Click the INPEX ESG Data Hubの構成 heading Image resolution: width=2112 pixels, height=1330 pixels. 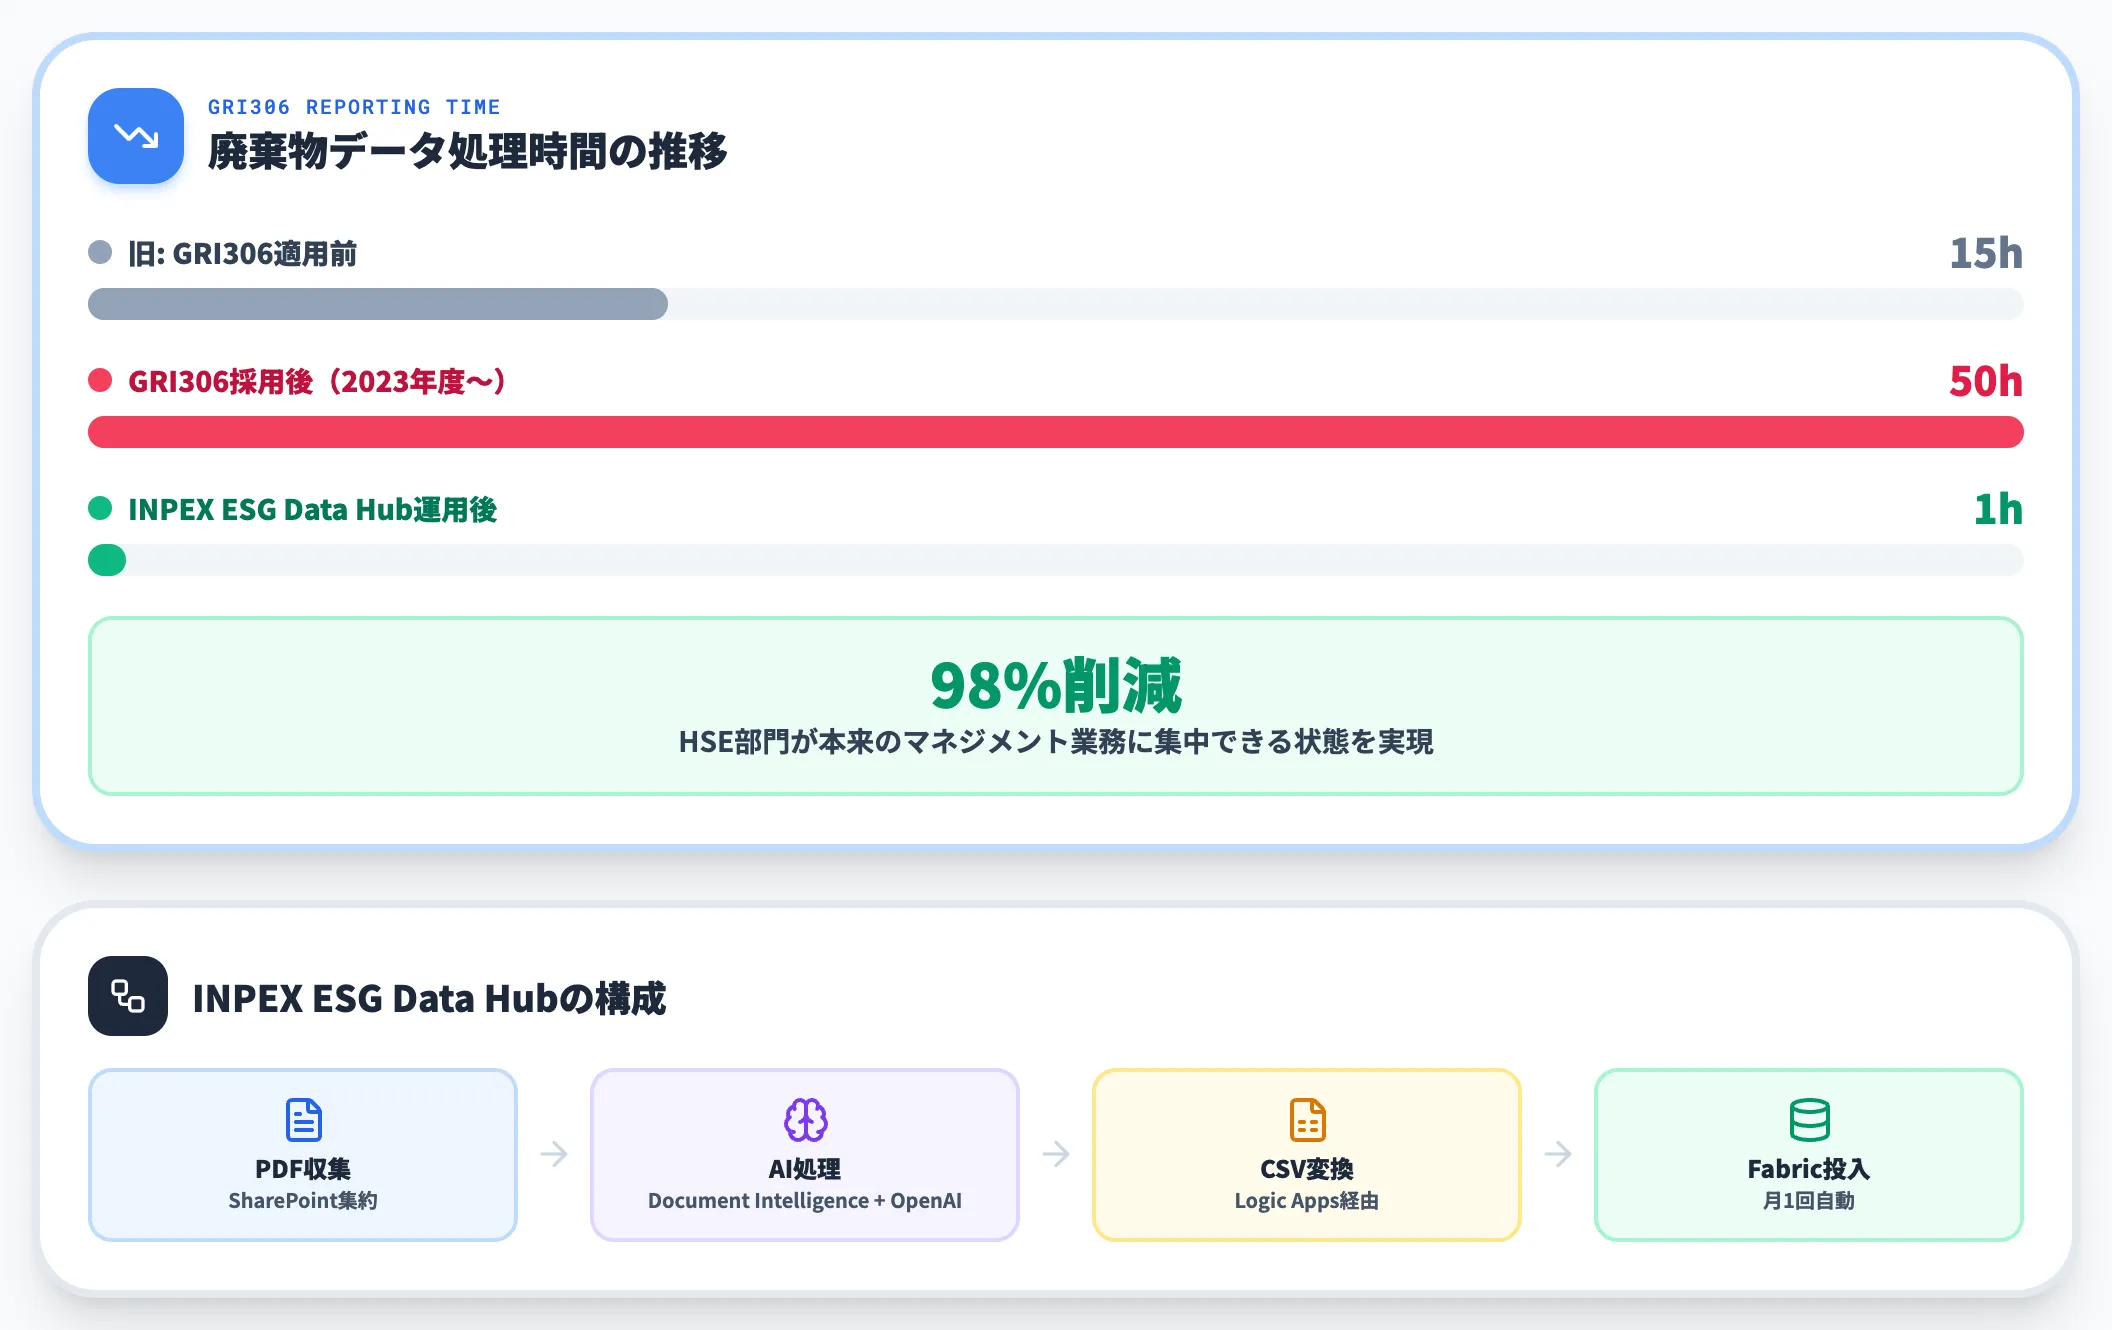pyautogui.click(x=429, y=999)
